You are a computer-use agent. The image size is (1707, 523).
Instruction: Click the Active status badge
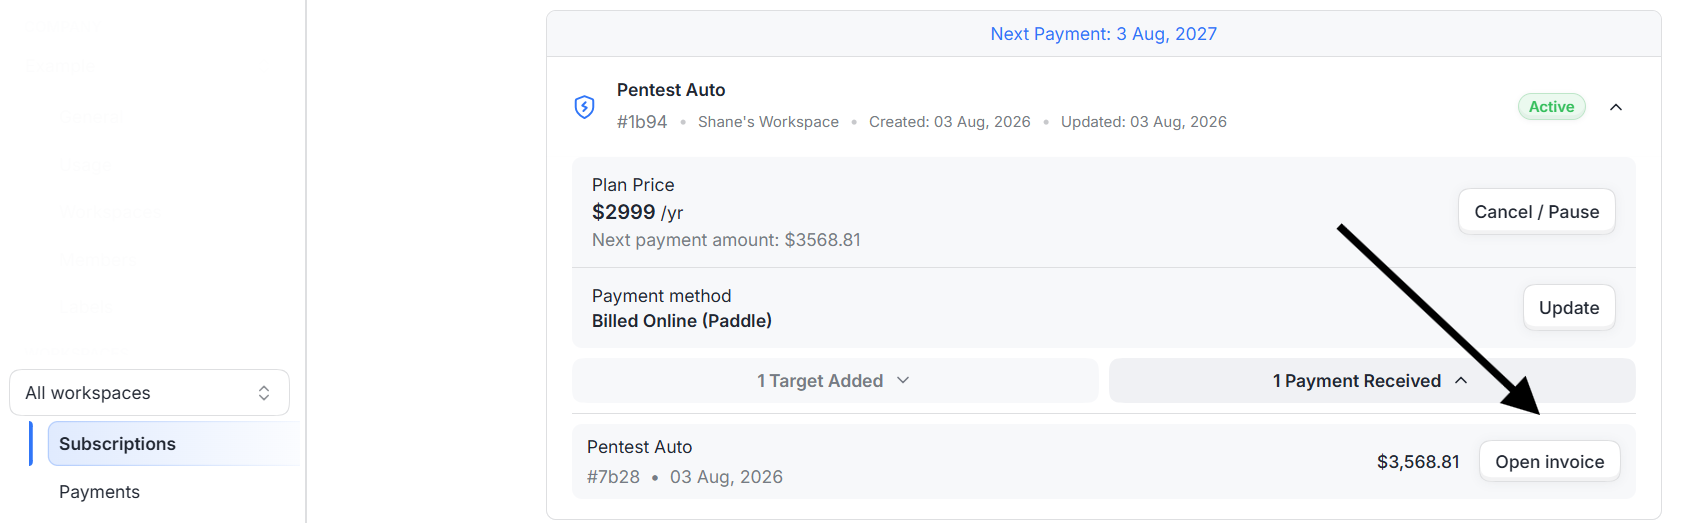(1551, 107)
